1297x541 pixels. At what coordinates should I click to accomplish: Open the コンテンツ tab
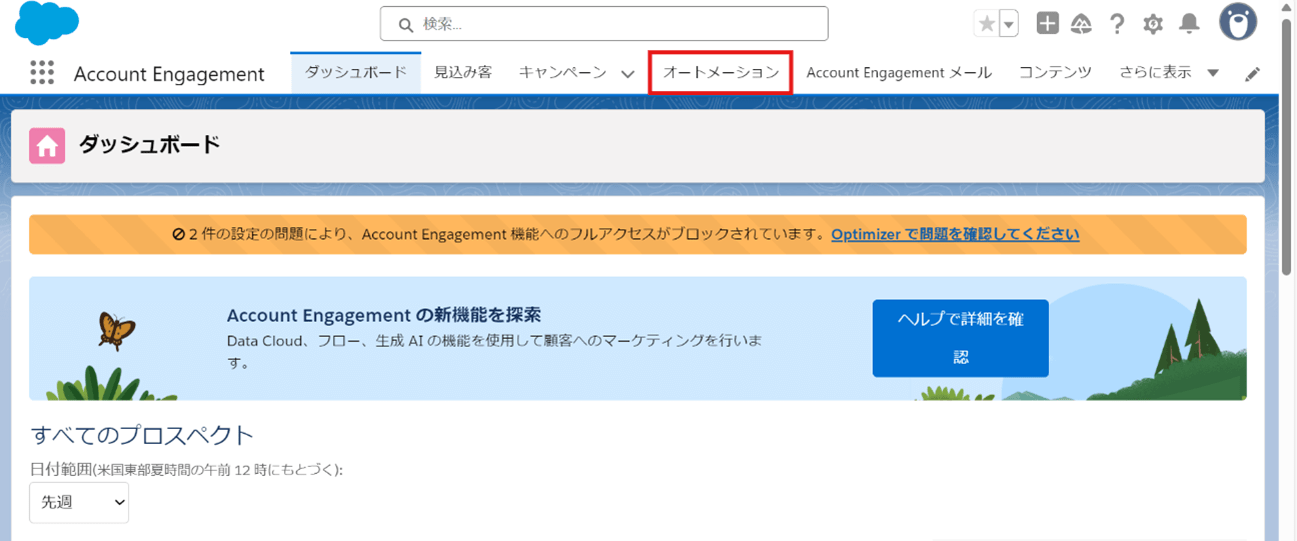click(1055, 73)
